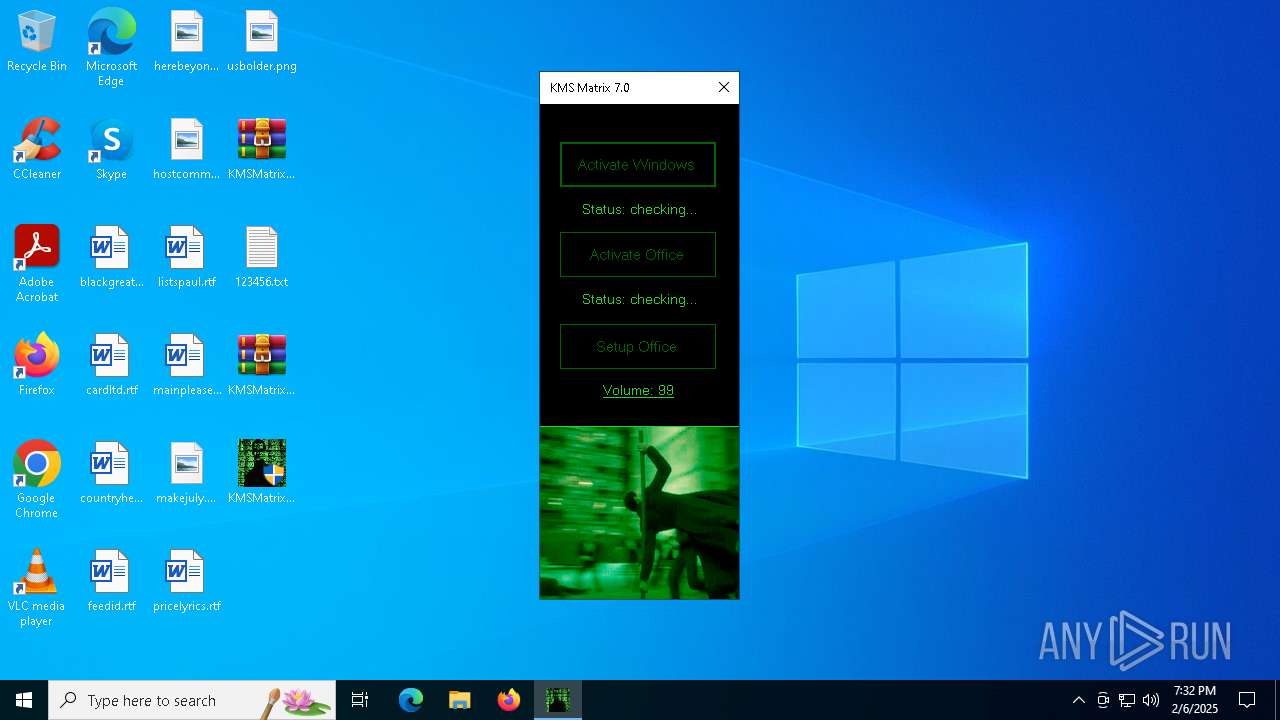Select the Microsoft Edge desktop shortcut
The image size is (1280, 720).
point(111,48)
